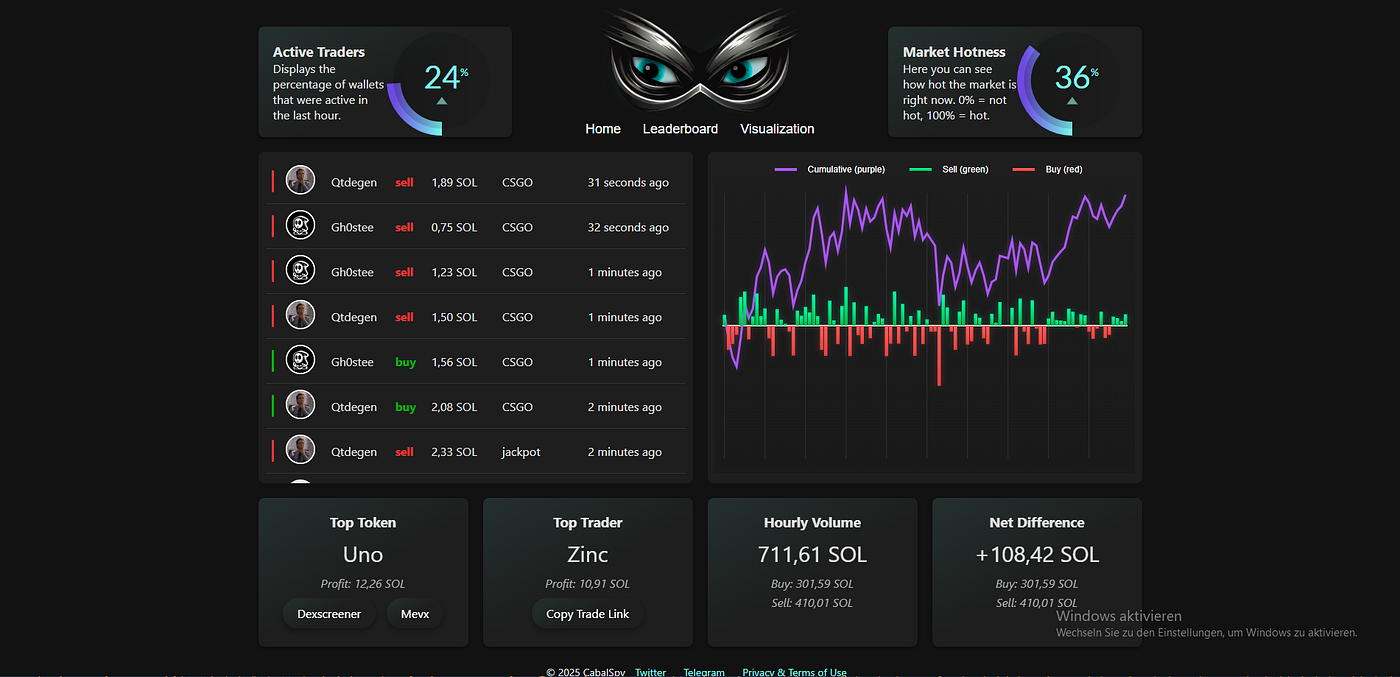Click the Active Traders 24% gauge
The image size is (1400, 677).
(x=440, y=83)
